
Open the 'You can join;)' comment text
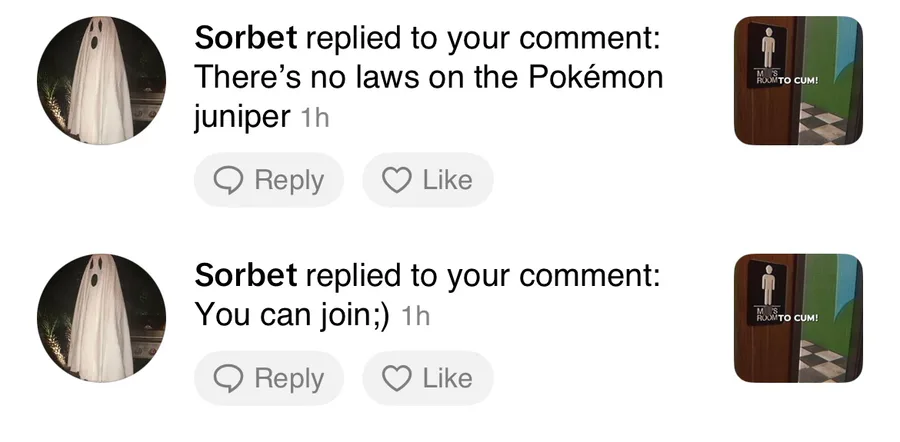pos(292,315)
